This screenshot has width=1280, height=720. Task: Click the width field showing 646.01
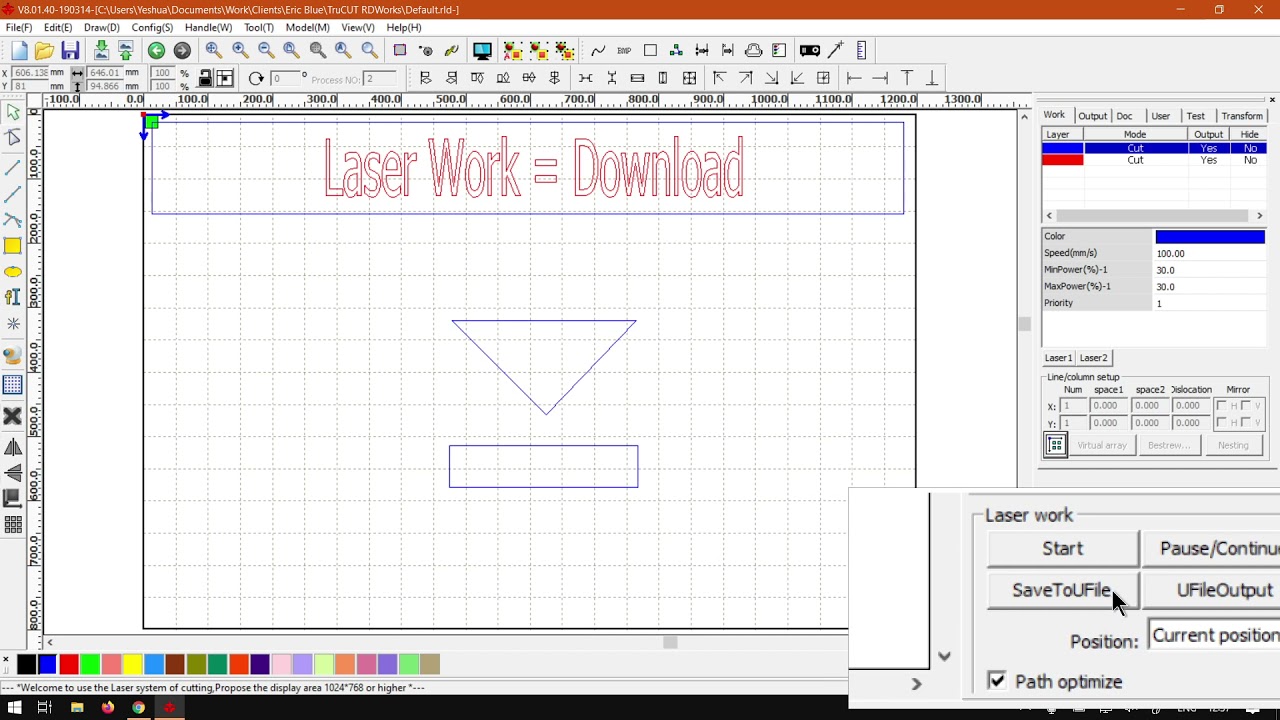[106, 73]
